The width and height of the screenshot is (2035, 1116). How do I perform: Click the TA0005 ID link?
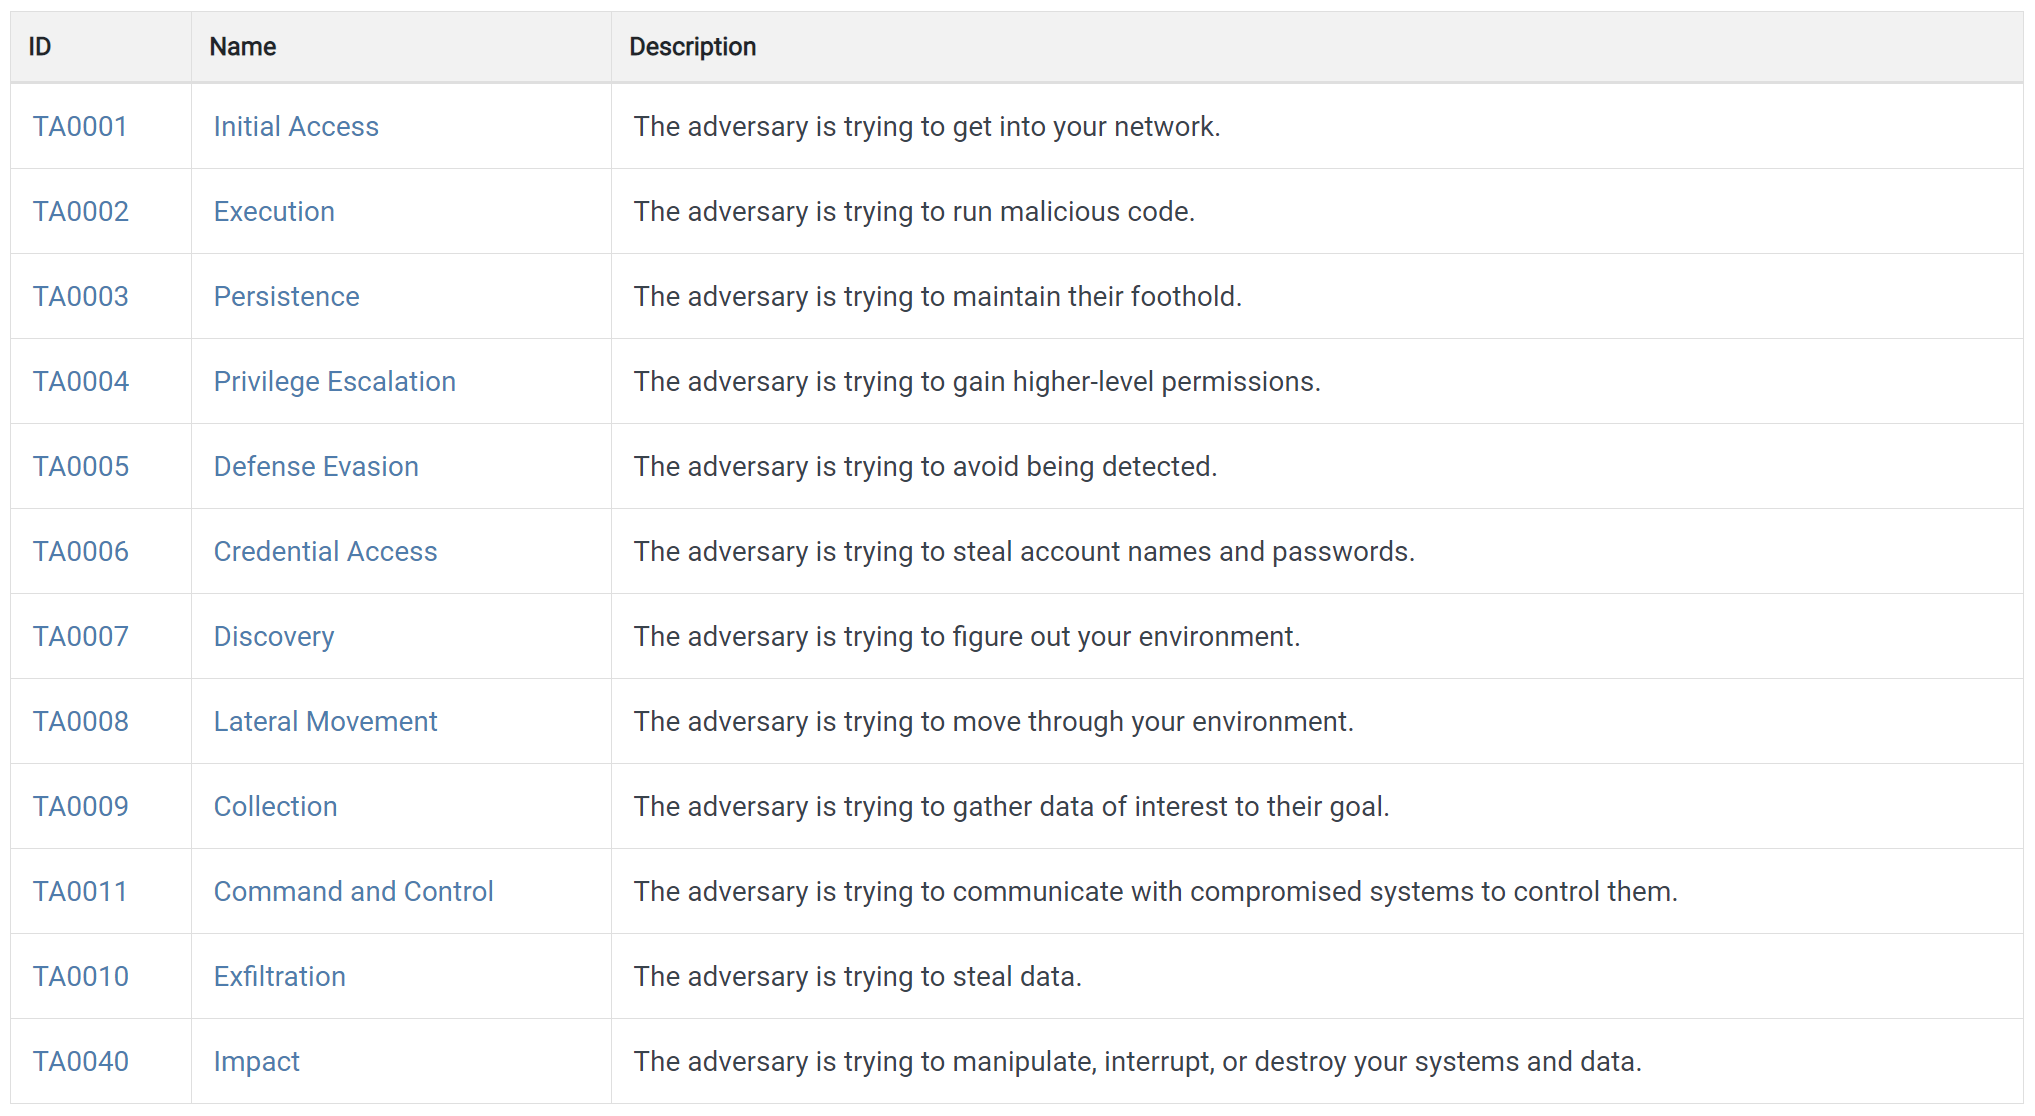click(81, 467)
